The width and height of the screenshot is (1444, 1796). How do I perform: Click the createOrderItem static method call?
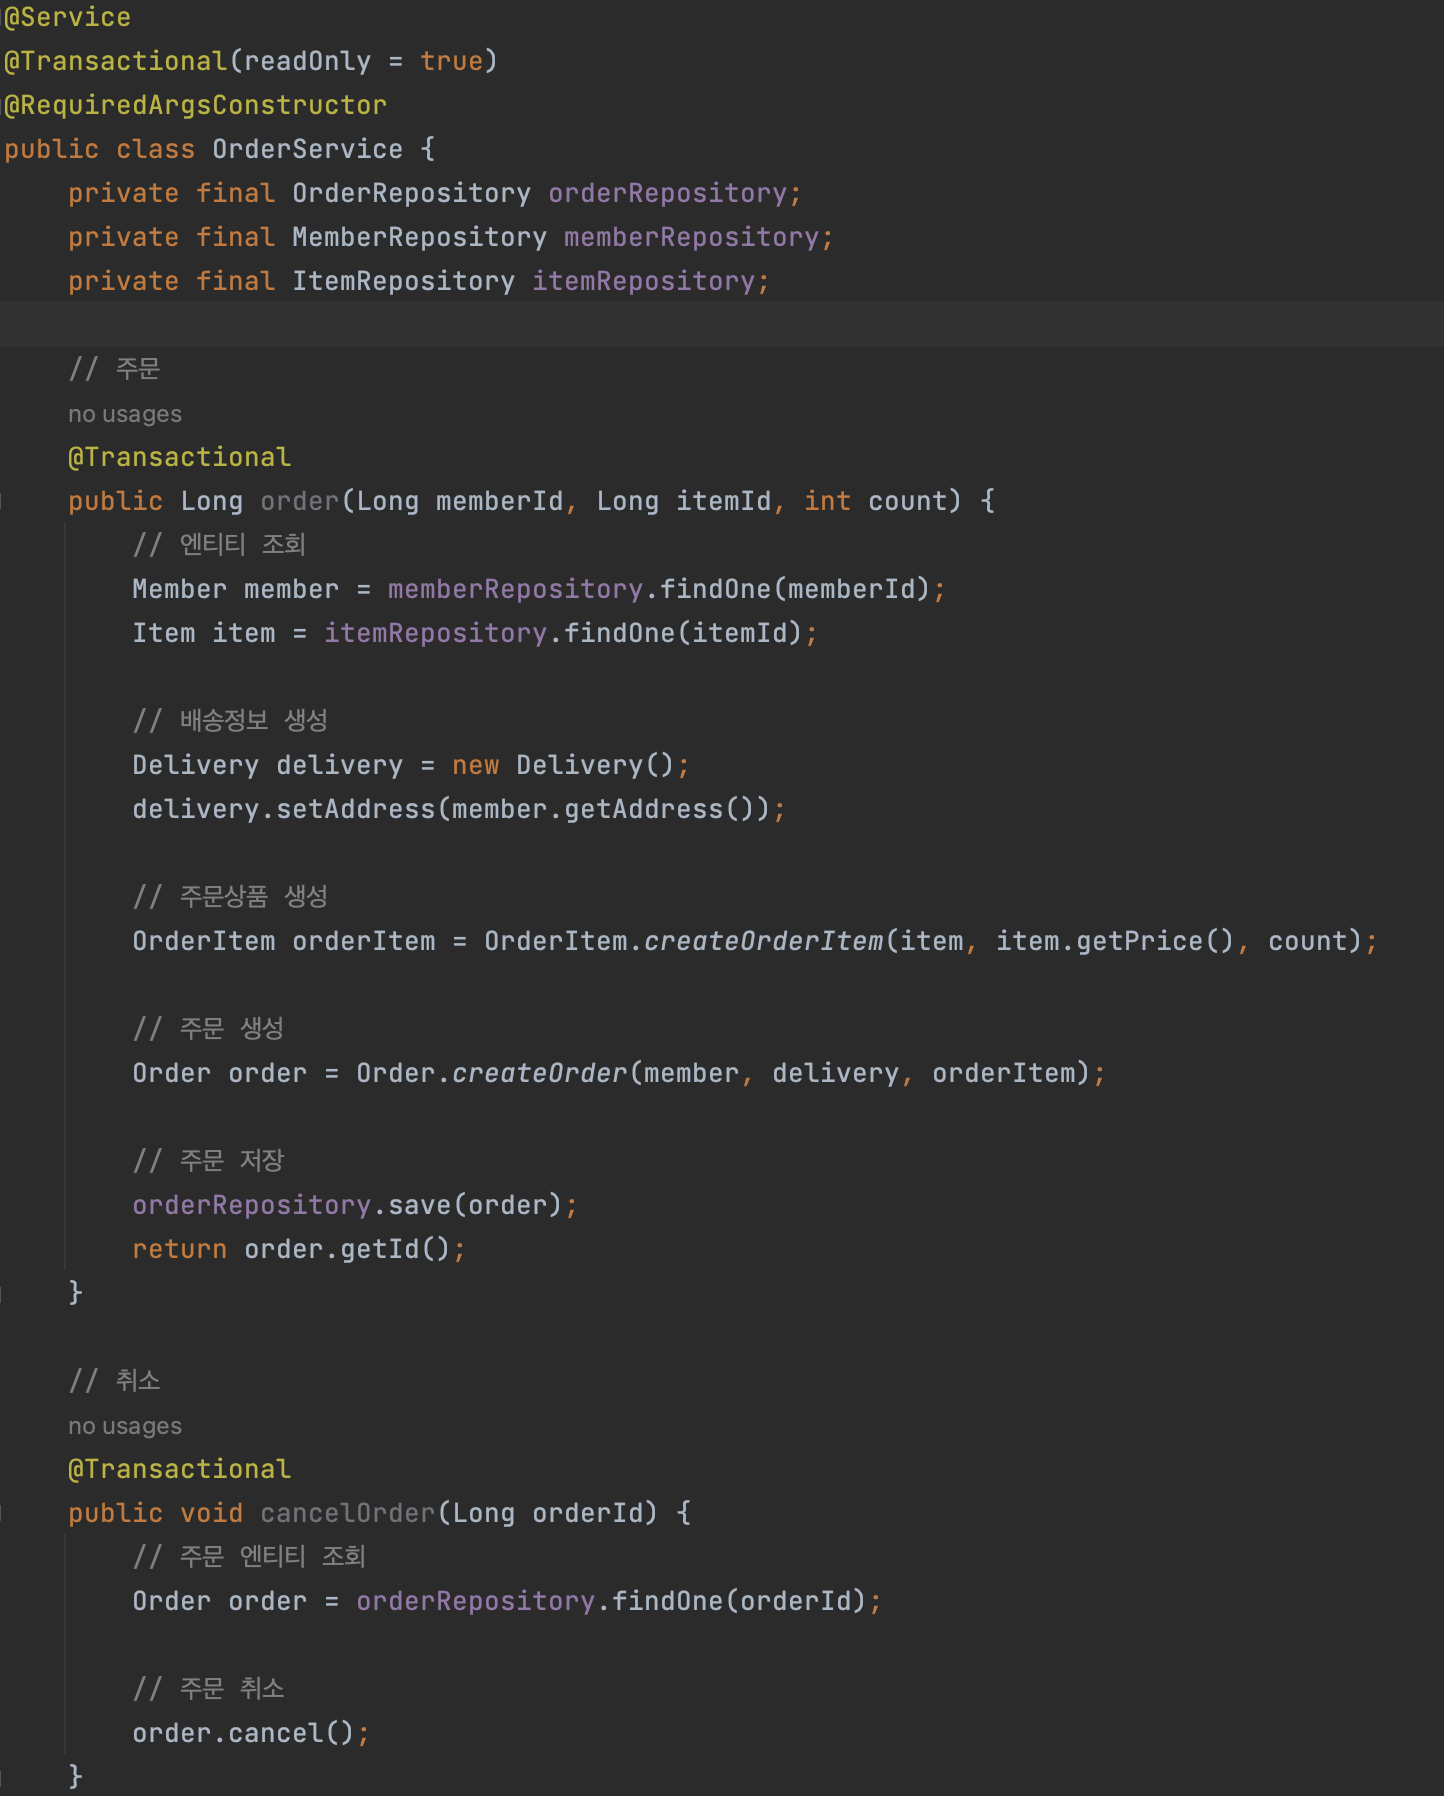763,941
